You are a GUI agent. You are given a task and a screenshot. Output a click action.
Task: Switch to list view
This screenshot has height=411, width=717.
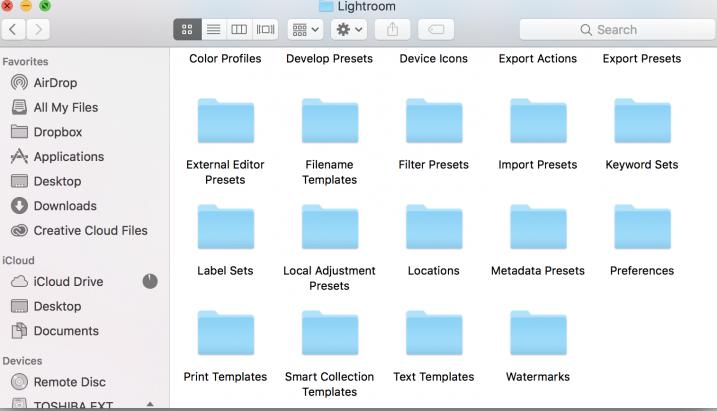coord(213,30)
